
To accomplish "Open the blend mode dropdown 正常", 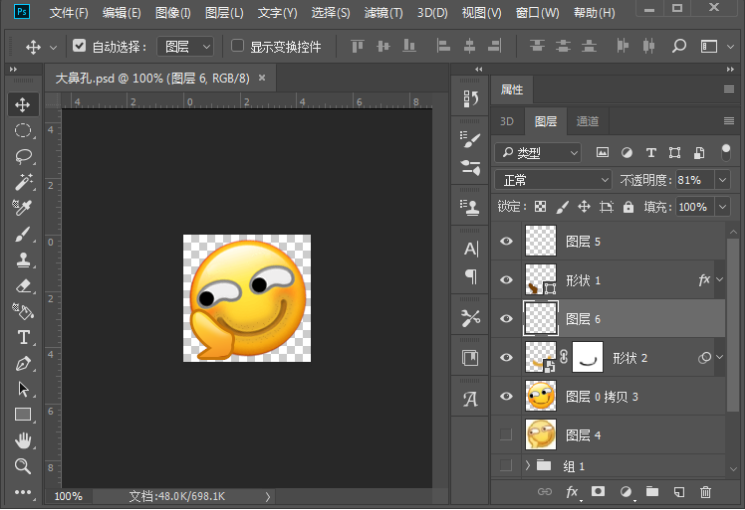I will (554, 180).
